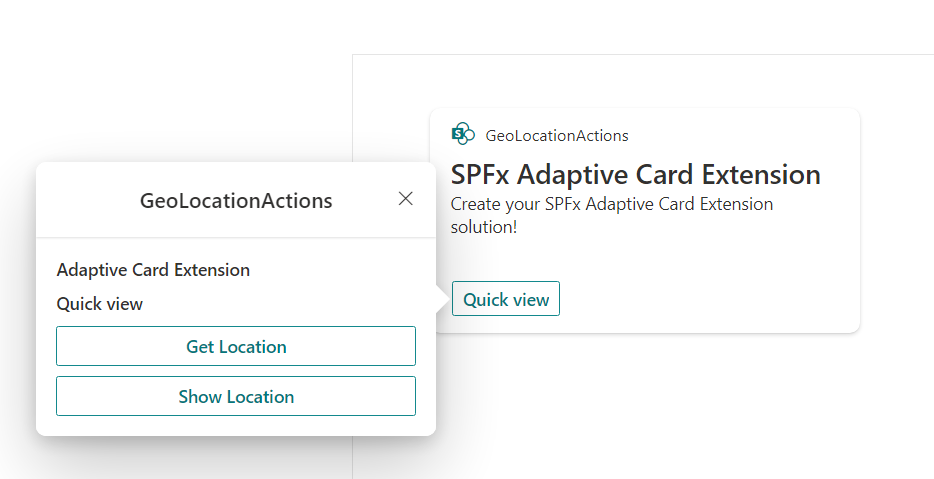Close the GeoLocationActions quick view popup
The height and width of the screenshot is (479, 934).
coord(406,199)
